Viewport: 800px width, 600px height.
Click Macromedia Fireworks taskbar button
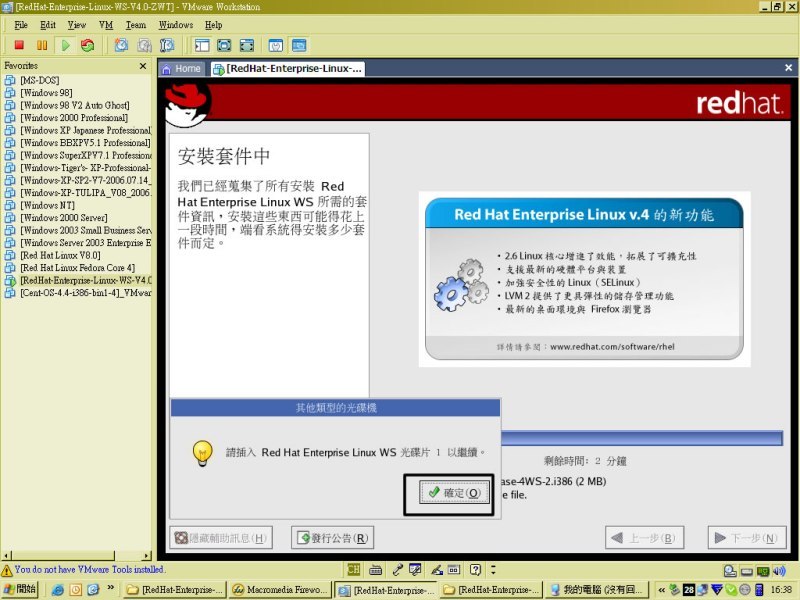click(280, 590)
